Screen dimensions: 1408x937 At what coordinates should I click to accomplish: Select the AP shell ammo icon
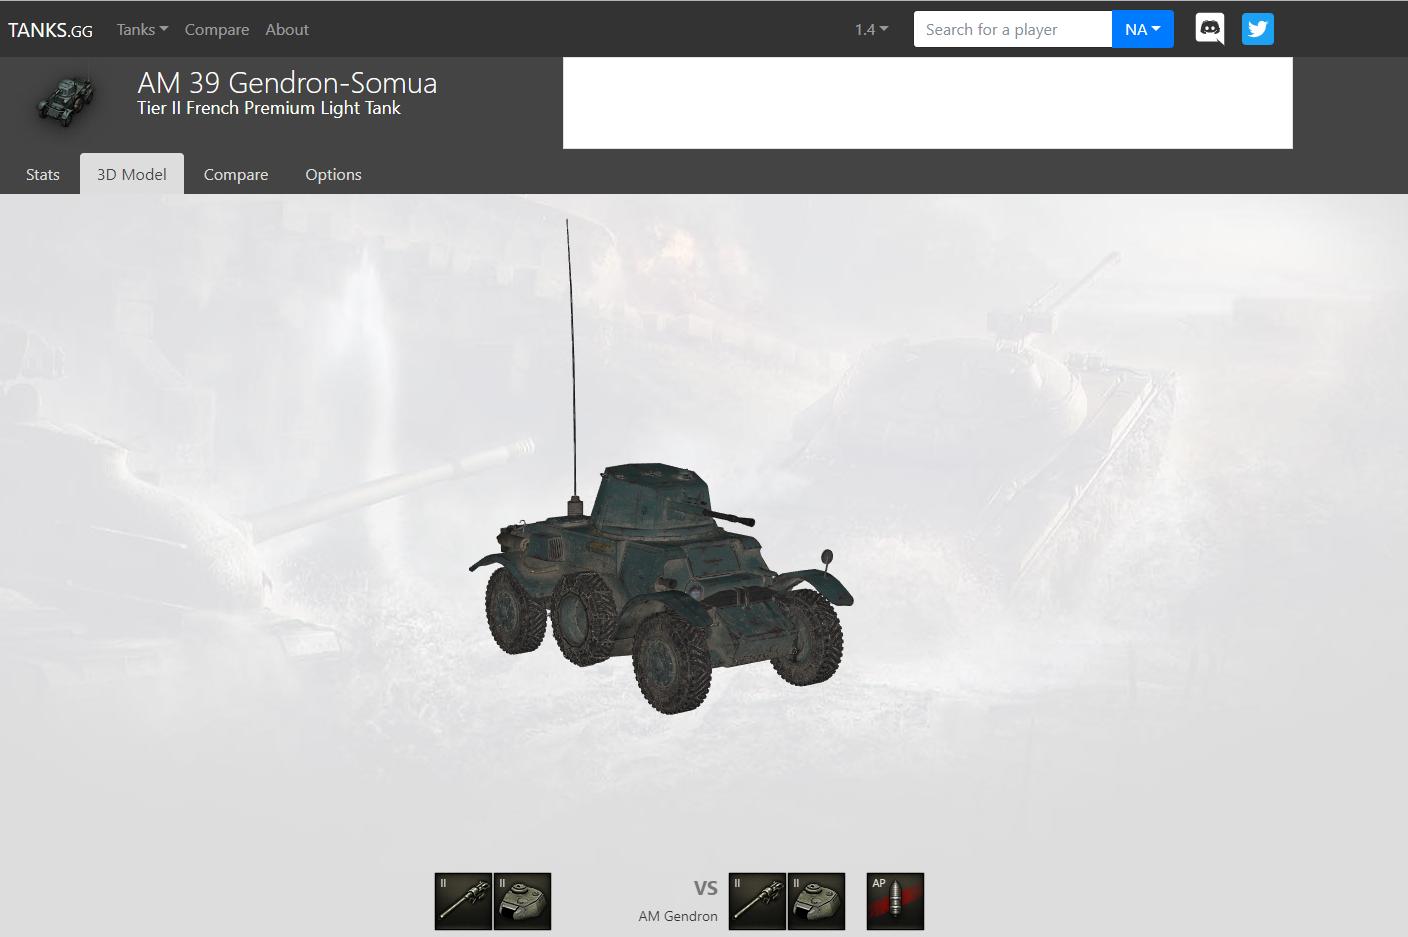895,901
